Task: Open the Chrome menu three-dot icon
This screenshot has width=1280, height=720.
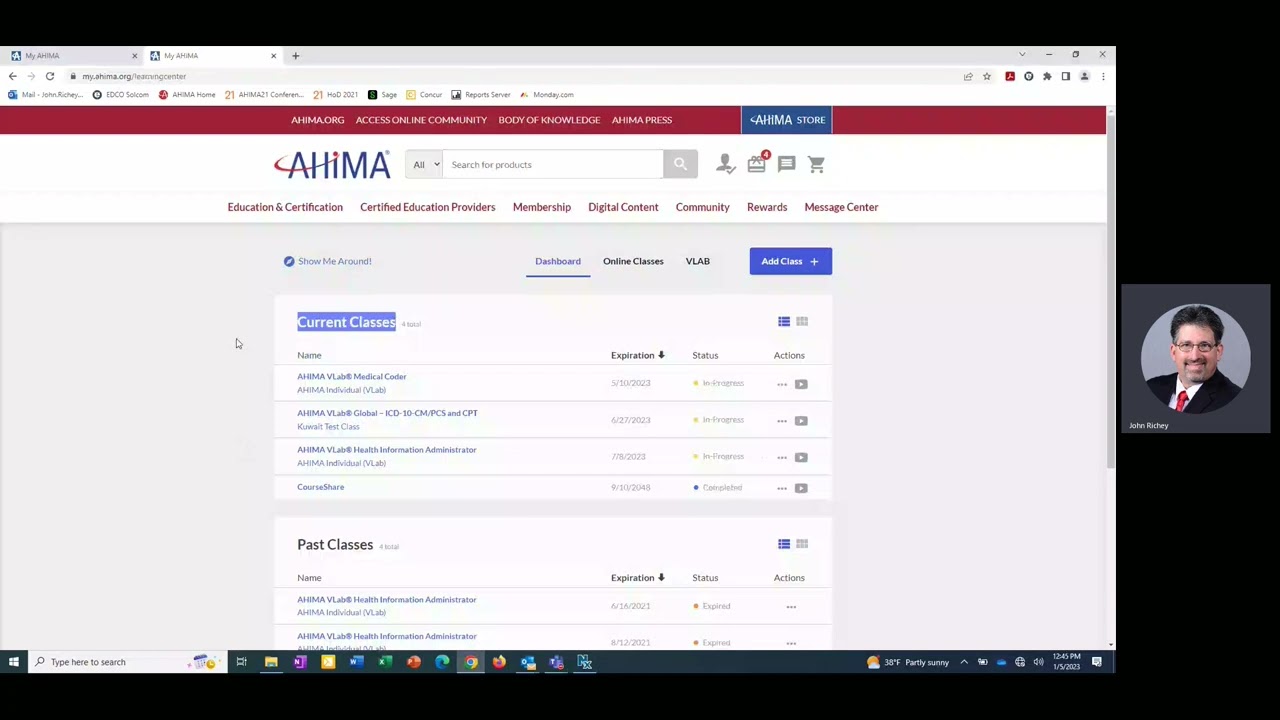Action: [1103, 76]
